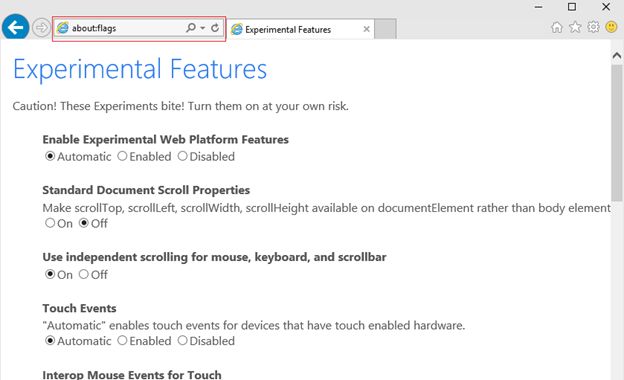This screenshot has width=624, height=380.
Task: Click the search magnifier in address bar
Action: (x=191, y=27)
